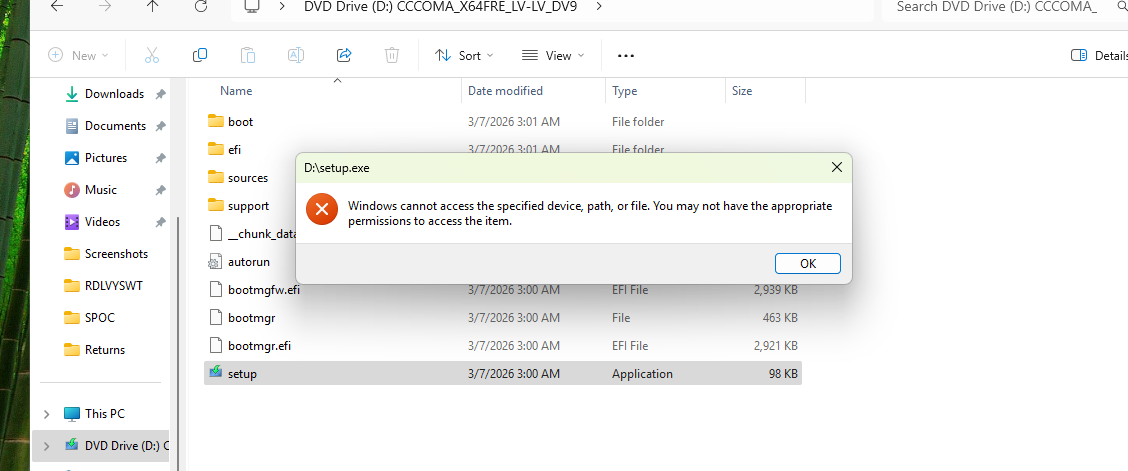Click the Cut scissors icon
Image resolution: width=1128 pixels, height=471 pixels.
point(152,55)
